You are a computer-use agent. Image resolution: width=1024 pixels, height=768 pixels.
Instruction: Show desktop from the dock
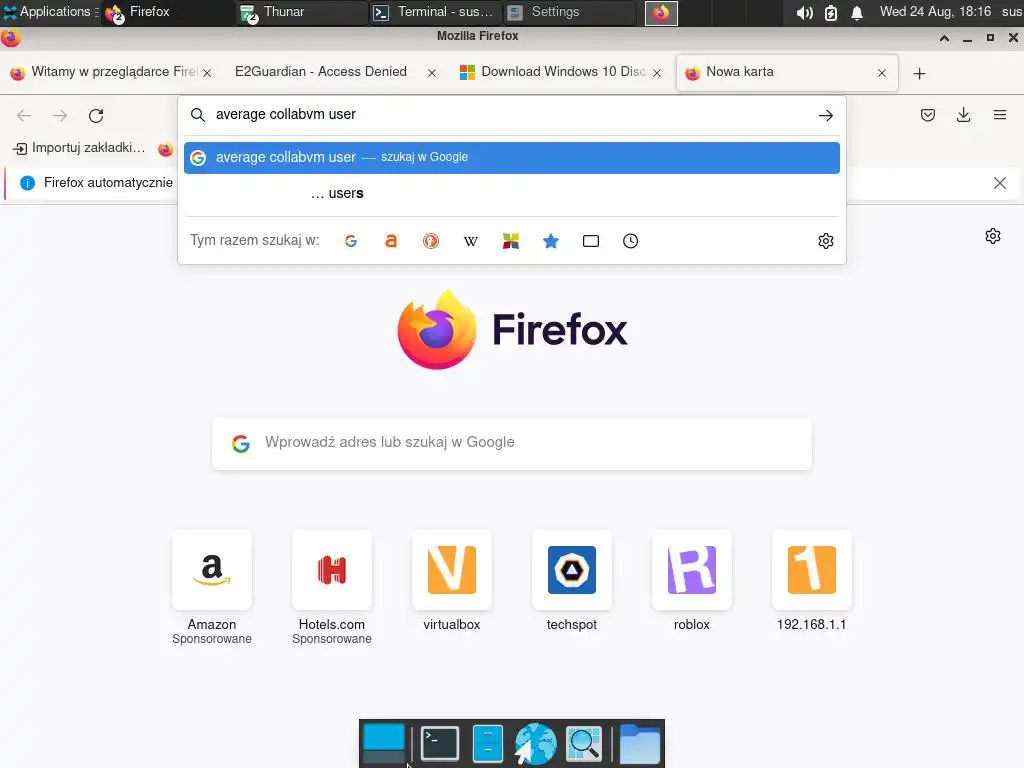tap(384, 744)
